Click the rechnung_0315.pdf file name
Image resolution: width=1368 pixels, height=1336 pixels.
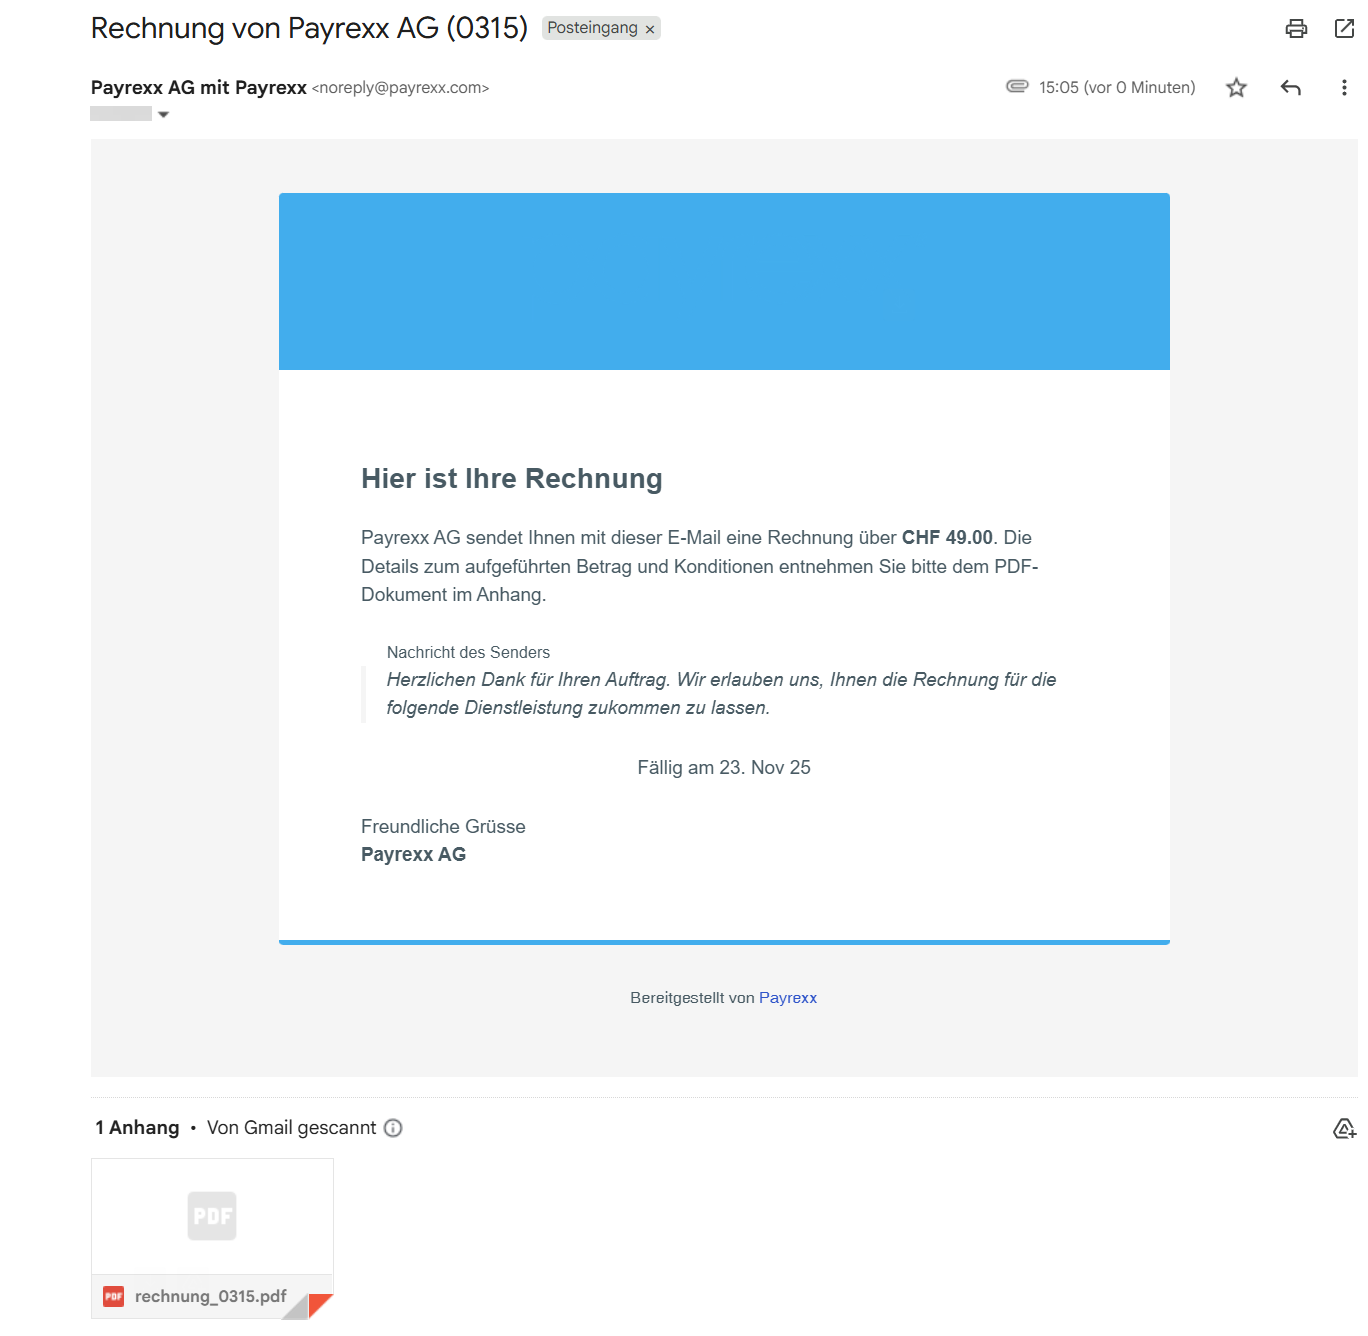click(x=210, y=1297)
